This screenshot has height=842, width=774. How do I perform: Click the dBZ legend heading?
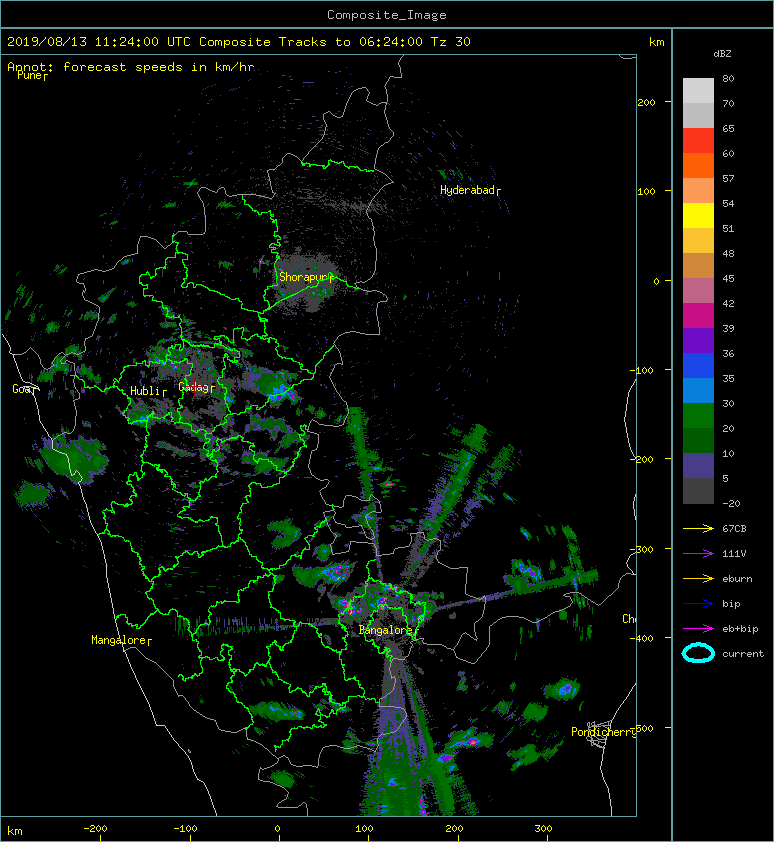pyautogui.click(x=722, y=54)
